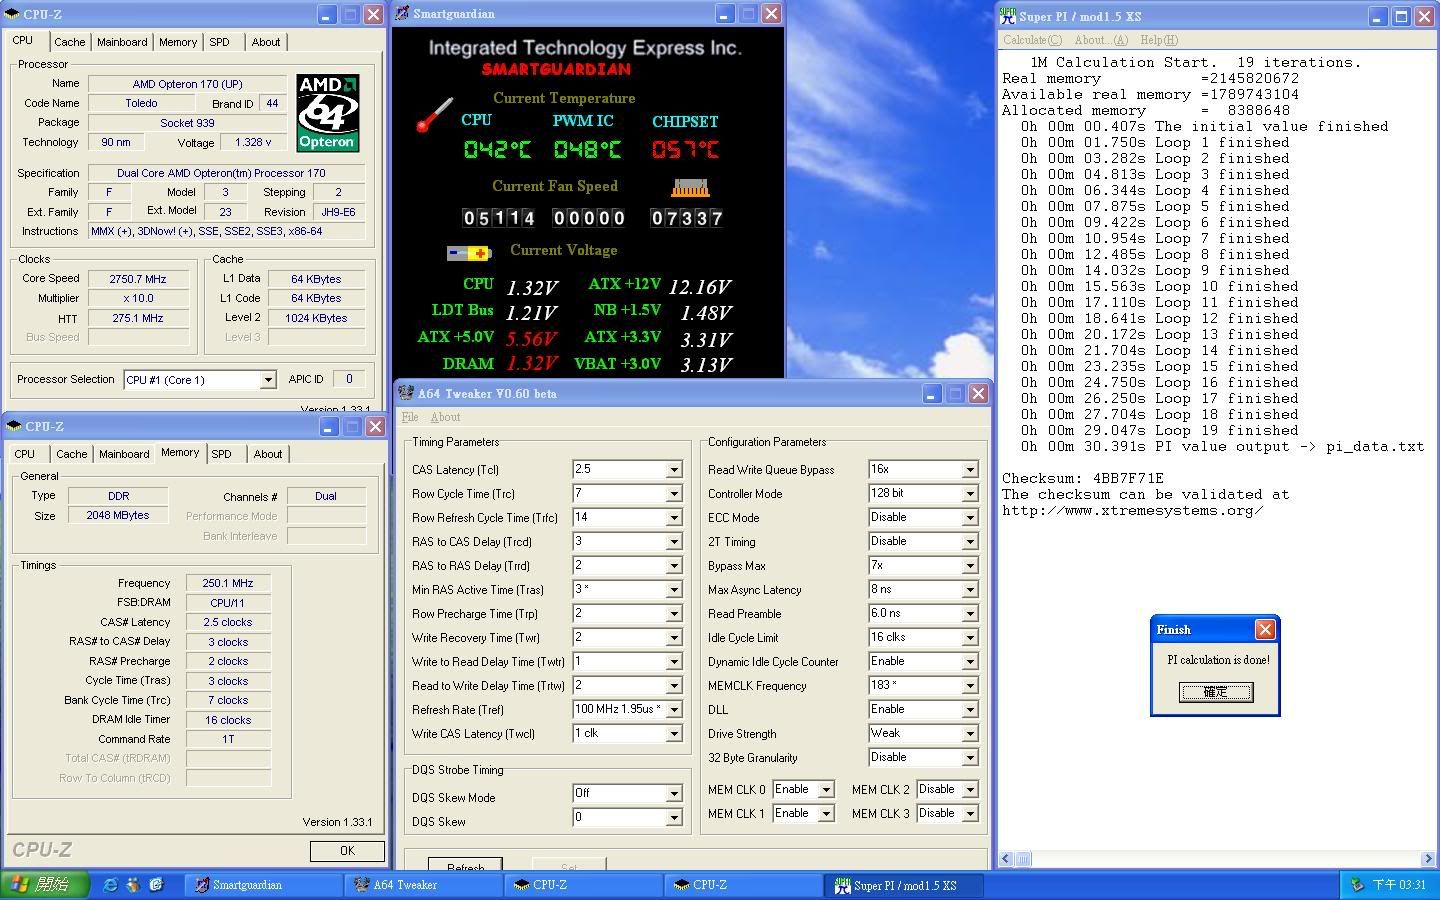Click the red thermometer icon in Smartguardian
Viewport: 1440px width, 900px height.
[435, 115]
